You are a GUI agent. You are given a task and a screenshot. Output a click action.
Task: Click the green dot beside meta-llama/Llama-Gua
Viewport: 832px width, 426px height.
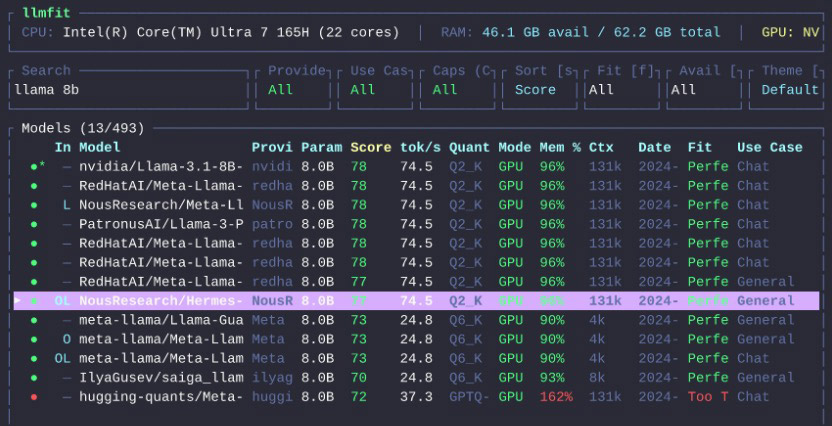click(34, 320)
